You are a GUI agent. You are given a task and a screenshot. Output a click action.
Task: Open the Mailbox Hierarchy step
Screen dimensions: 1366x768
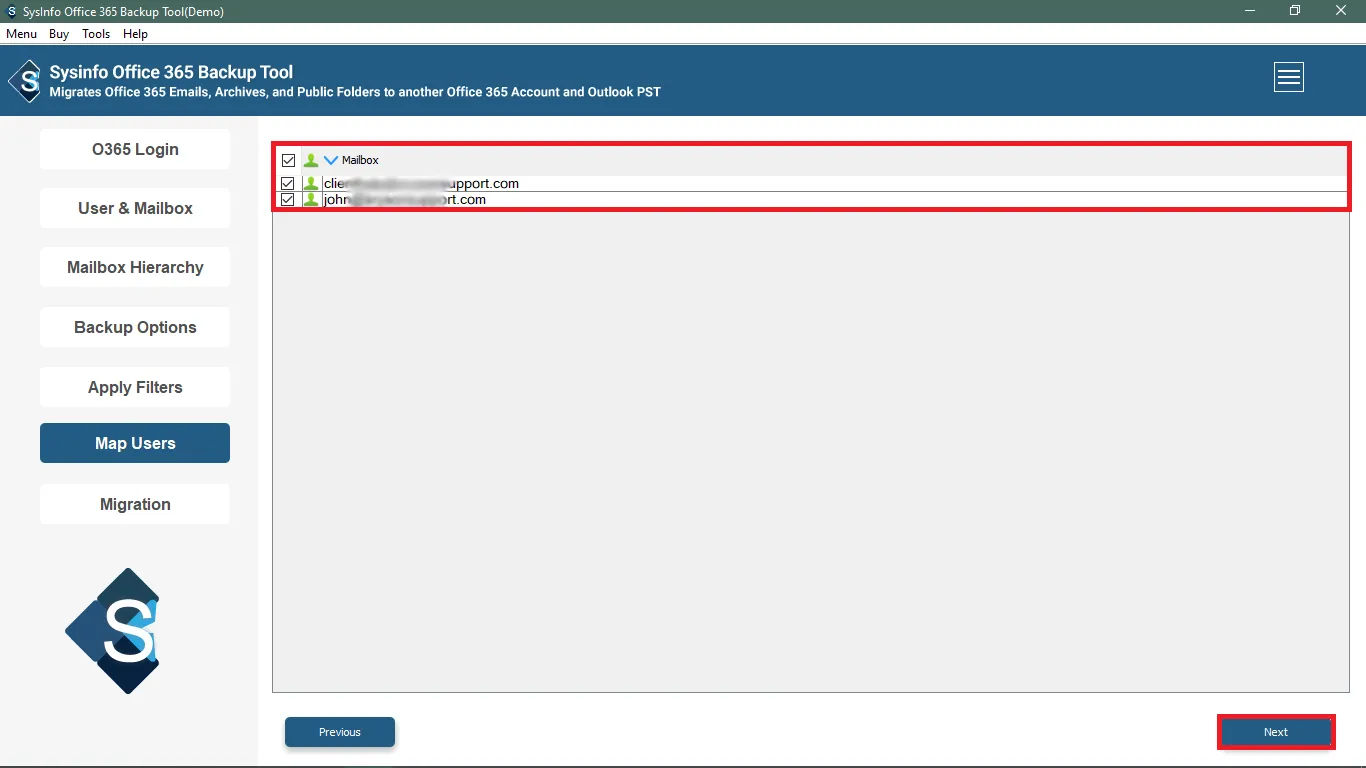point(135,267)
